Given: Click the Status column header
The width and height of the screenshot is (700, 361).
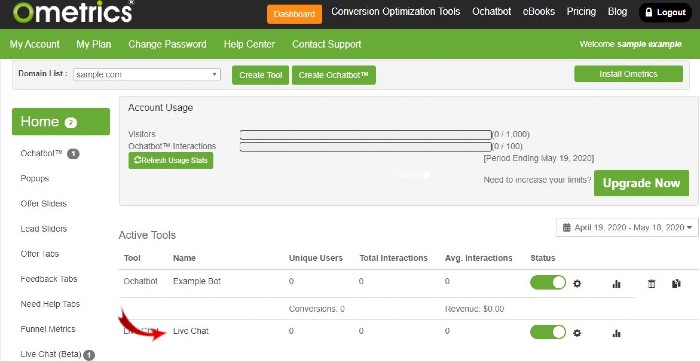Looking at the screenshot, I should pyautogui.click(x=543, y=258).
